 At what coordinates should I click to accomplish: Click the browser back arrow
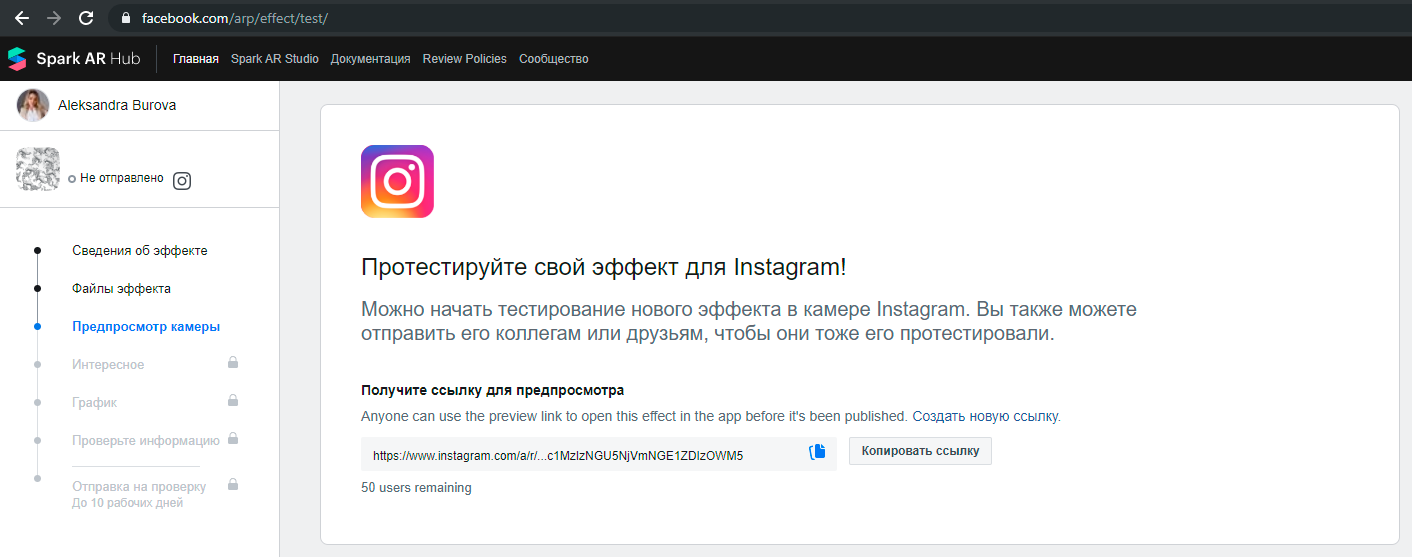22,18
